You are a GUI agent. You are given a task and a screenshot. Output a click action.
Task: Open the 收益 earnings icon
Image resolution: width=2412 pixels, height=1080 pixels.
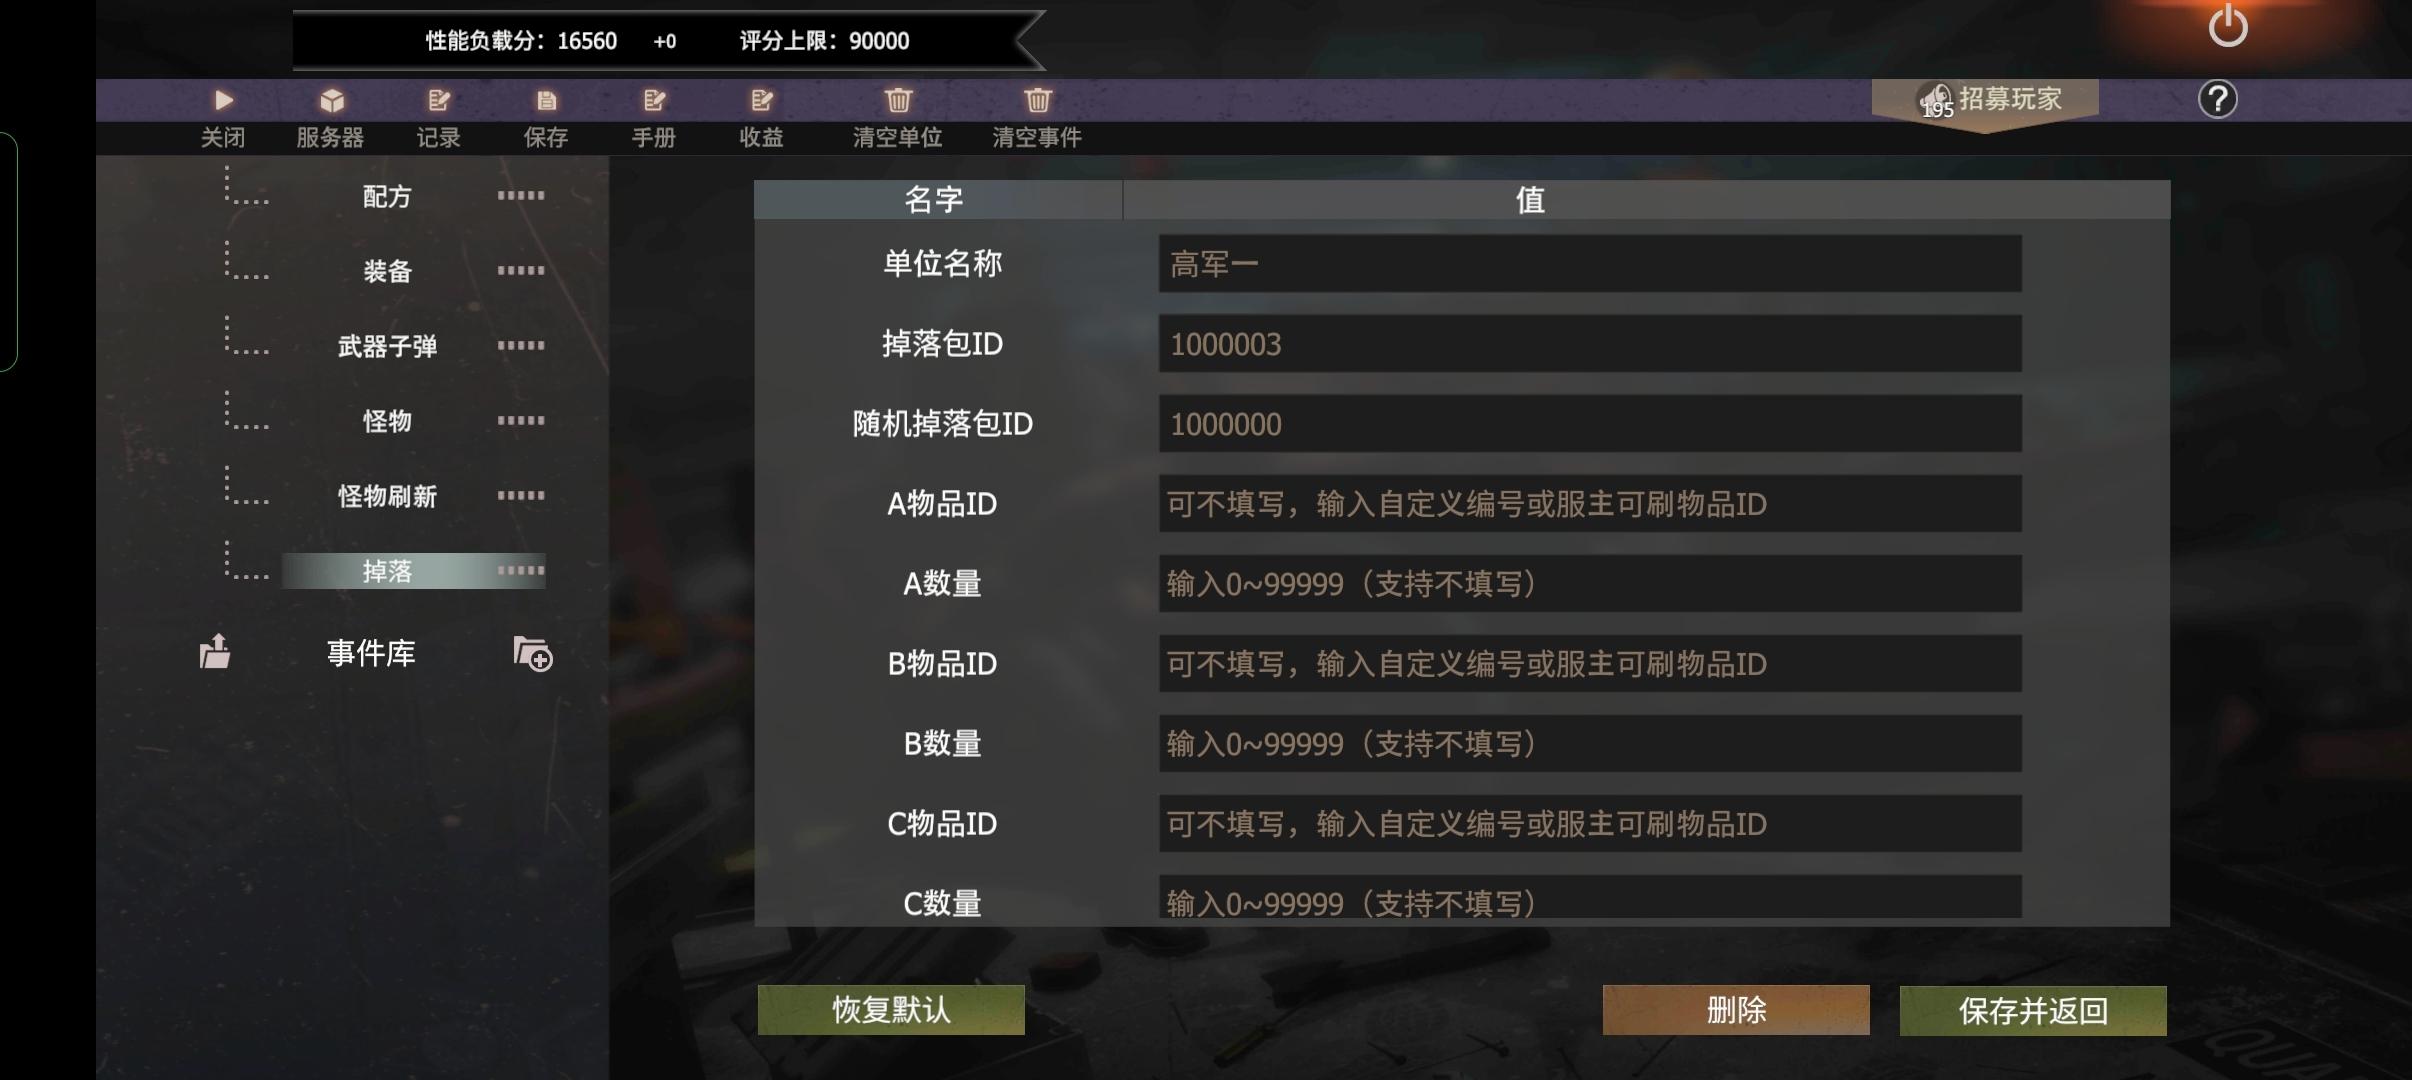[x=762, y=100]
